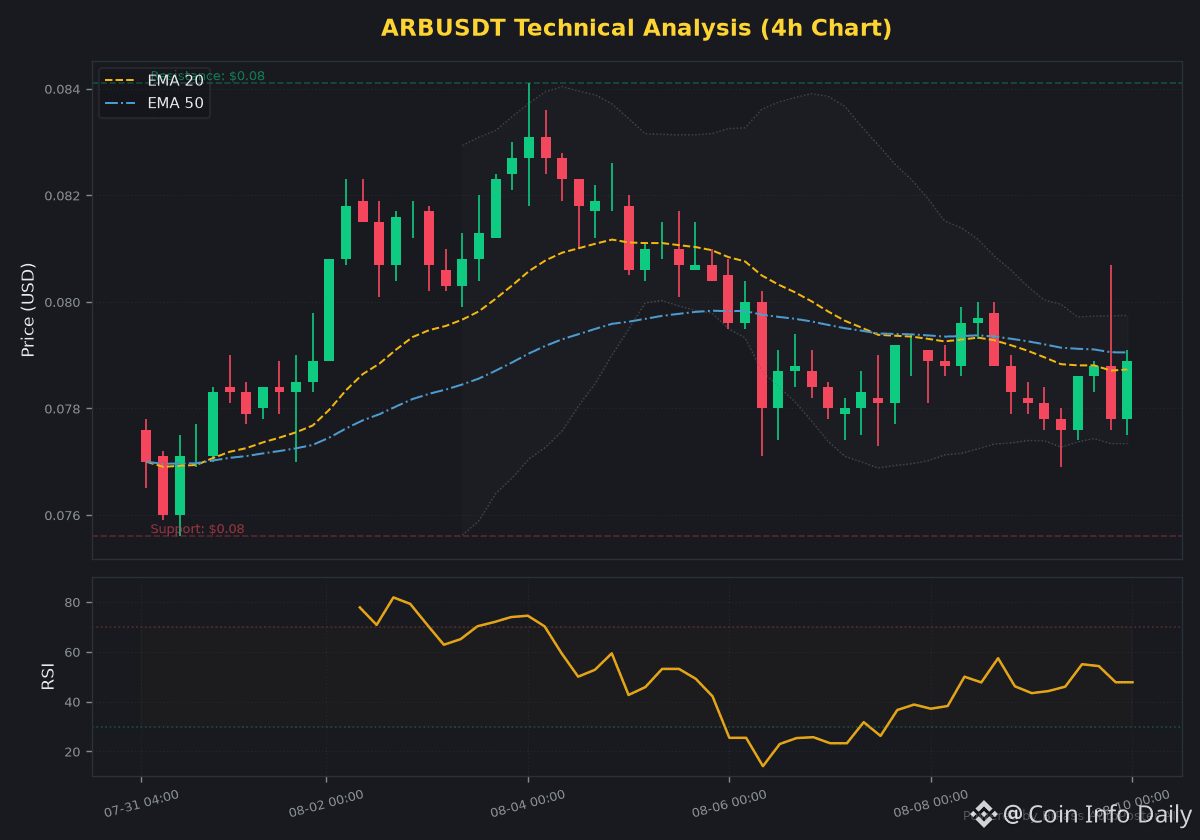Click the 08-06 00:00 date label
The image size is (1200, 840).
[x=729, y=804]
